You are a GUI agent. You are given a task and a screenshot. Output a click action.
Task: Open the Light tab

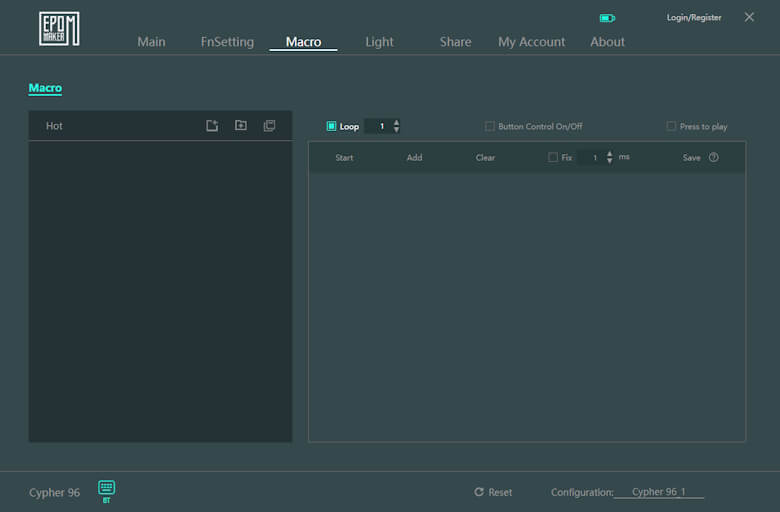click(x=379, y=42)
